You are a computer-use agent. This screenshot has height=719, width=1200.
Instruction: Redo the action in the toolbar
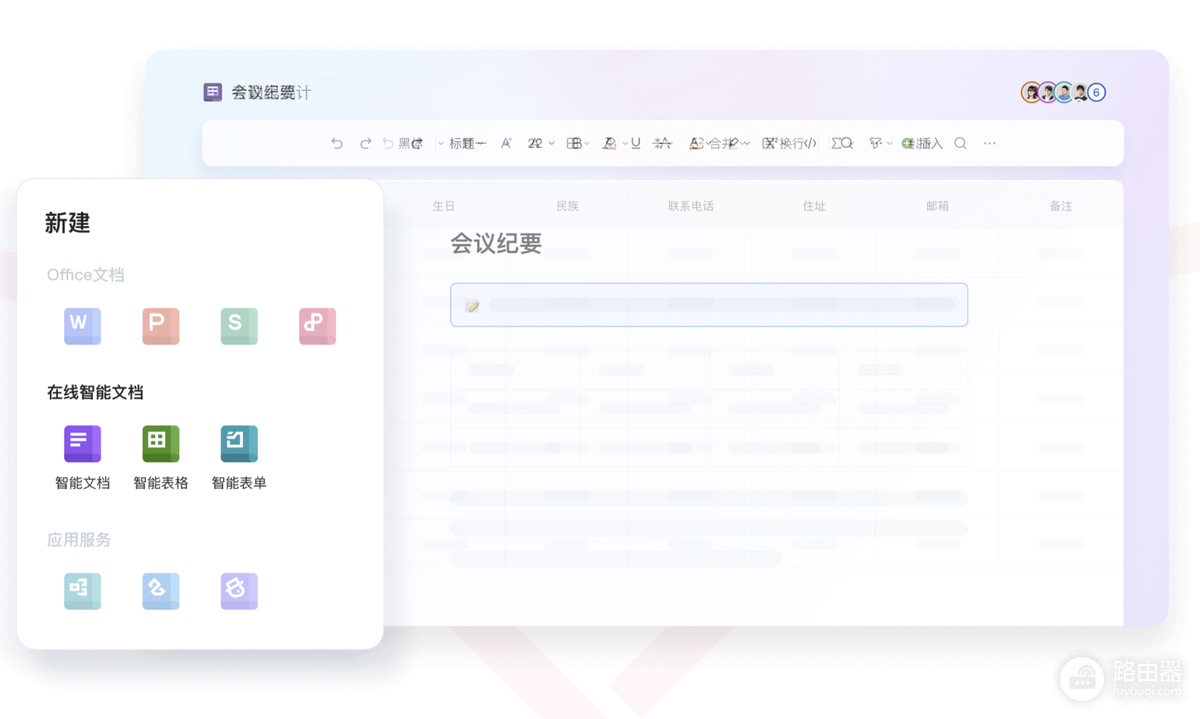point(365,144)
